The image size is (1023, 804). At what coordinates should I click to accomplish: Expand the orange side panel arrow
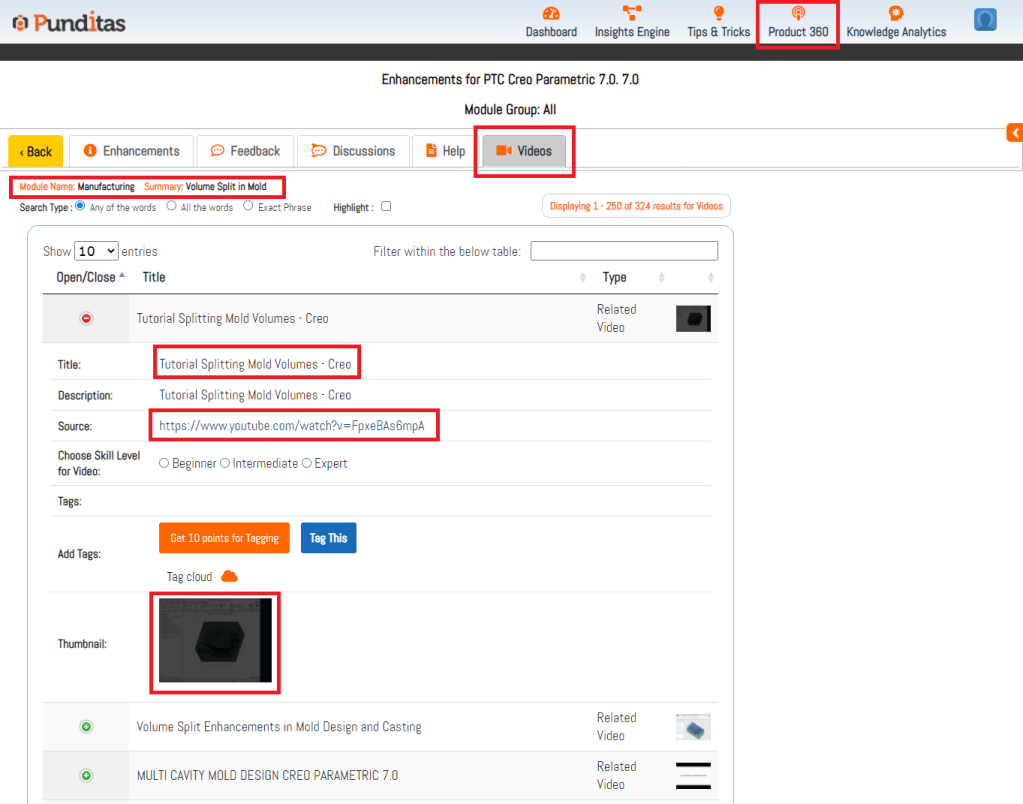click(1014, 133)
